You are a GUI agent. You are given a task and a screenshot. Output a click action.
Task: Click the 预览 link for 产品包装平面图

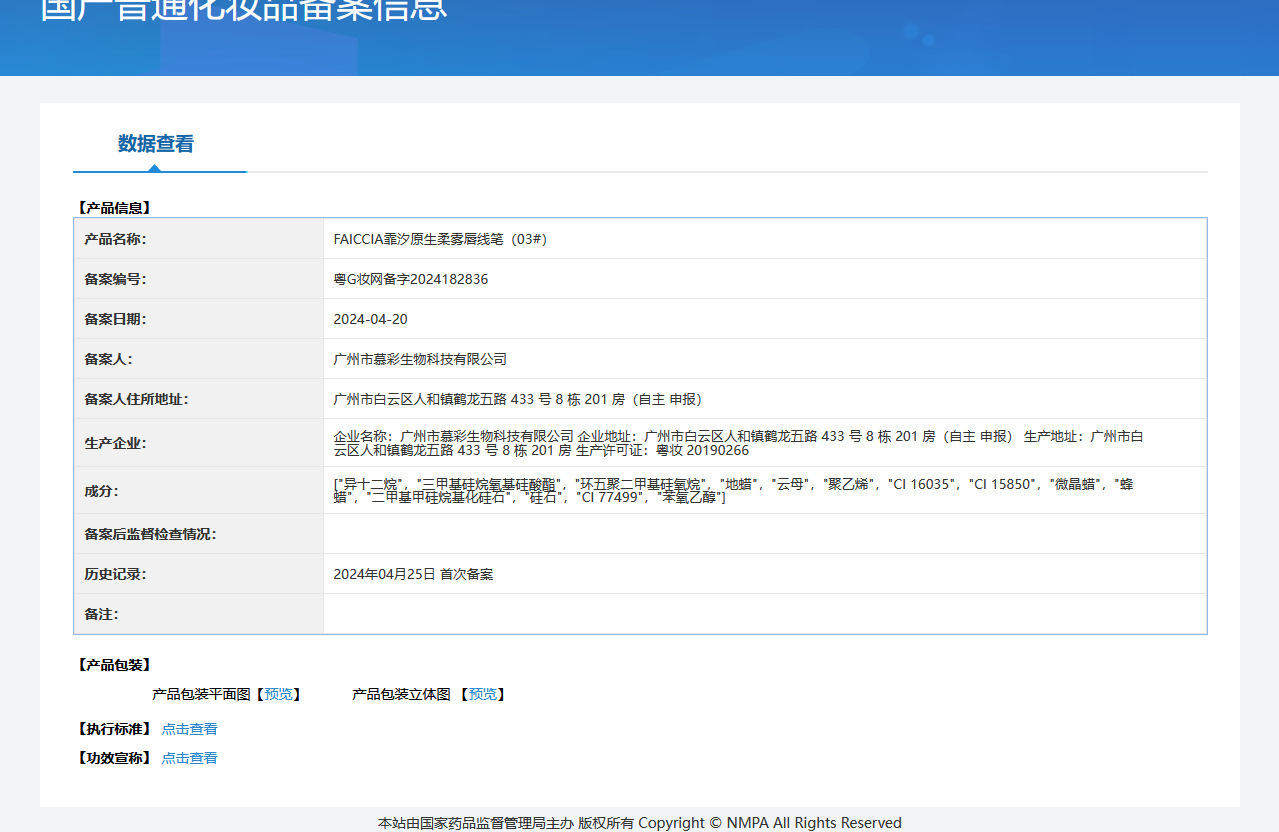click(279, 694)
